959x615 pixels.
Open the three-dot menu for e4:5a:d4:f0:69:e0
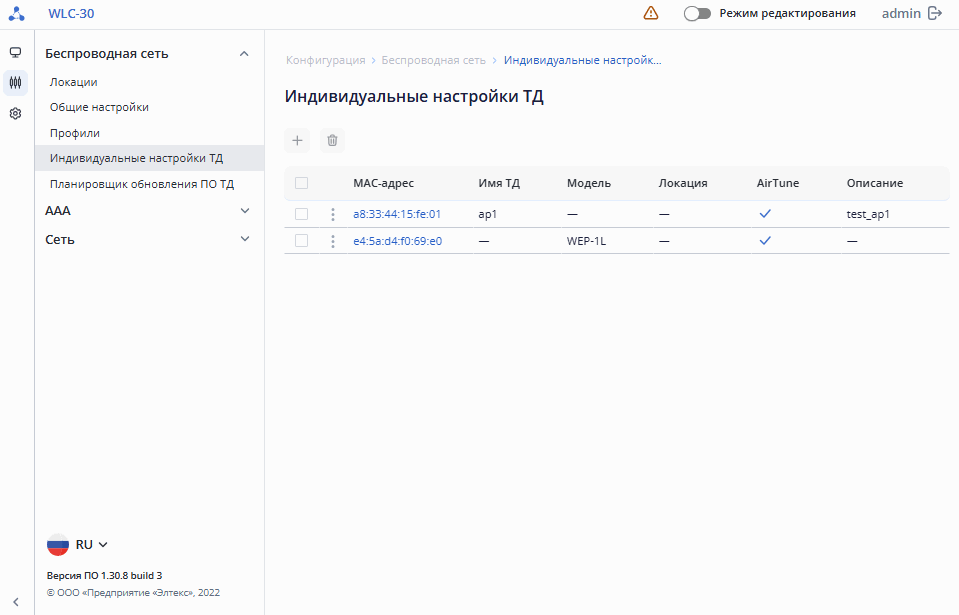click(x=333, y=241)
